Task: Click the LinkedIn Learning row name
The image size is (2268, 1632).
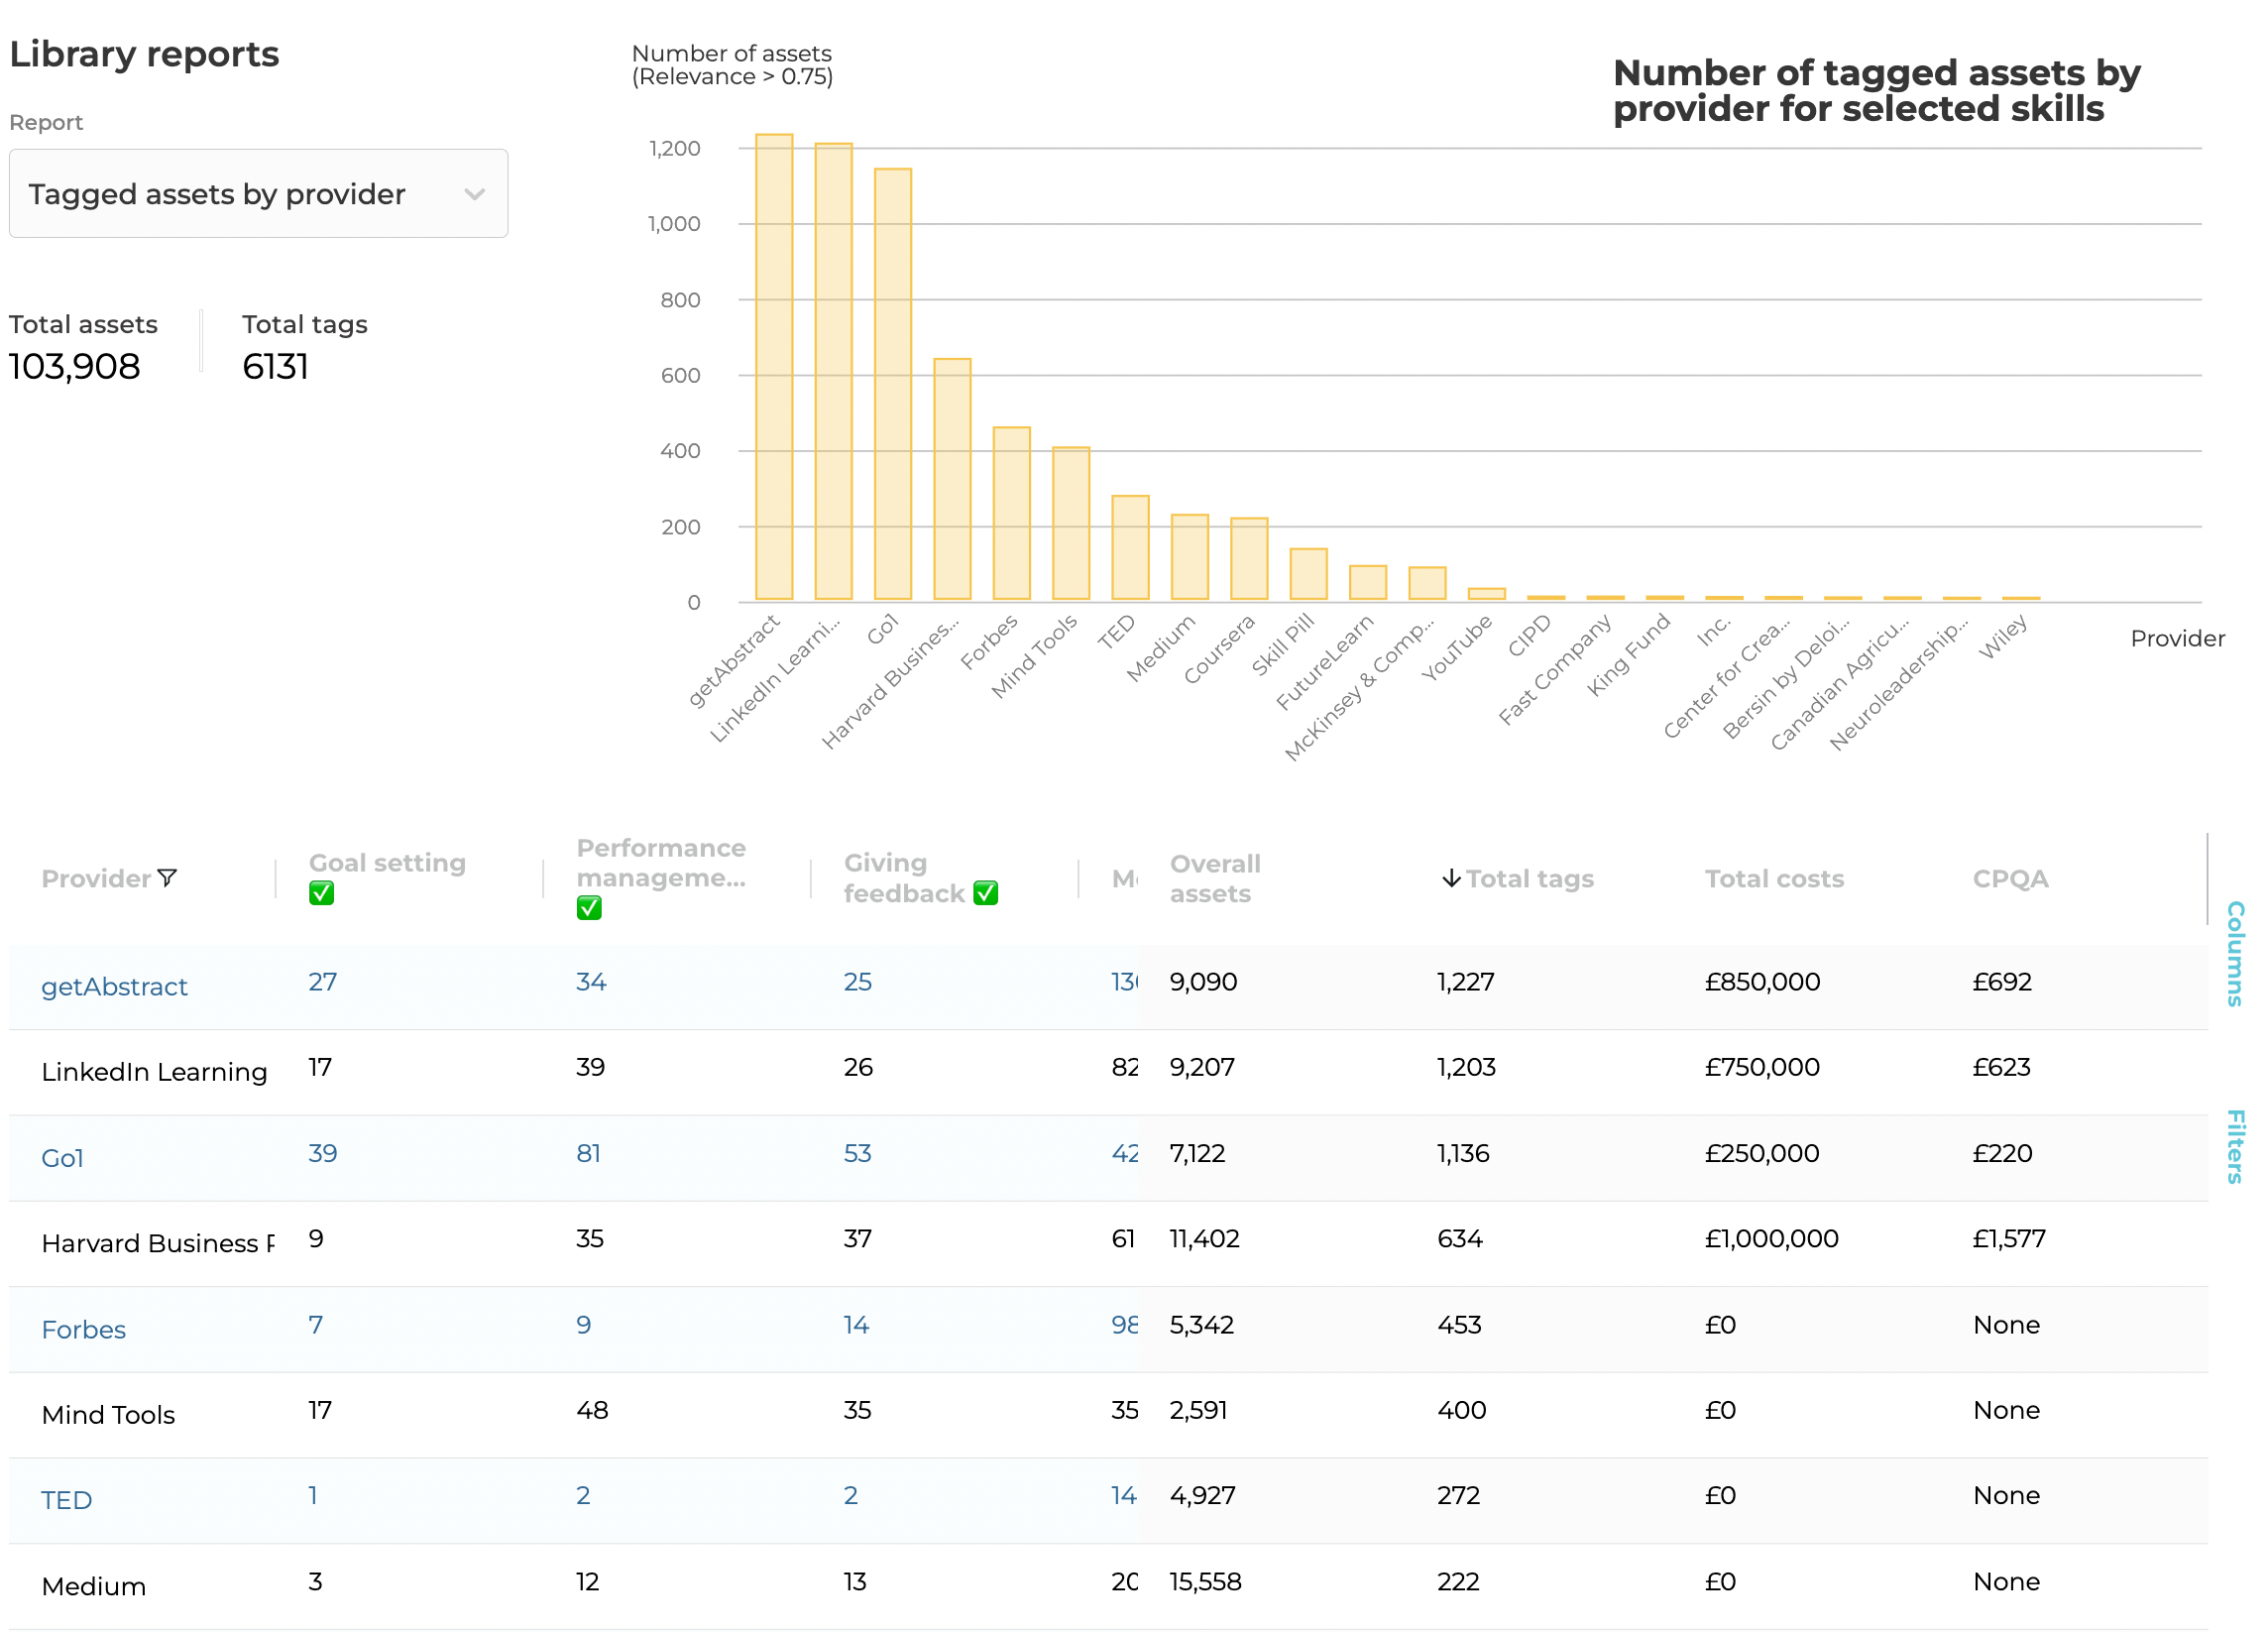Action: point(154,1072)
